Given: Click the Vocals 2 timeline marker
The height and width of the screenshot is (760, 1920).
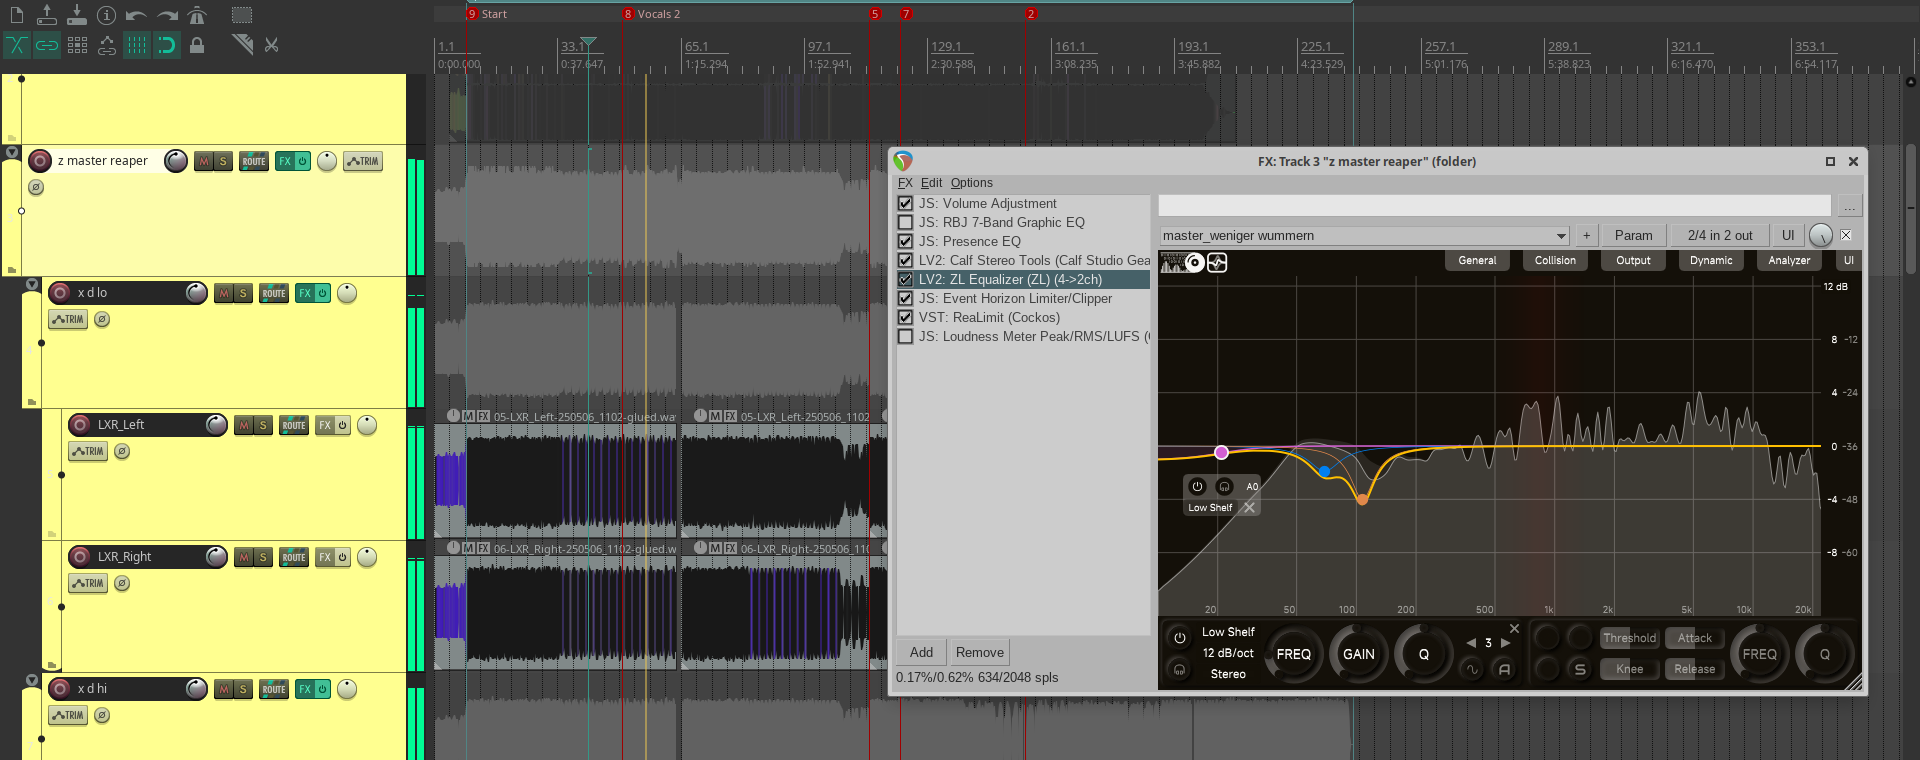Looking at the screenshot, I should pyautogui.click(x=652, y=14).
